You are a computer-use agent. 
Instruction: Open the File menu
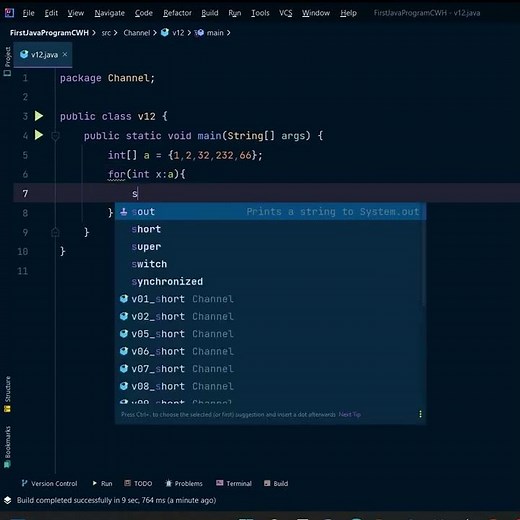tap(28, 13)
